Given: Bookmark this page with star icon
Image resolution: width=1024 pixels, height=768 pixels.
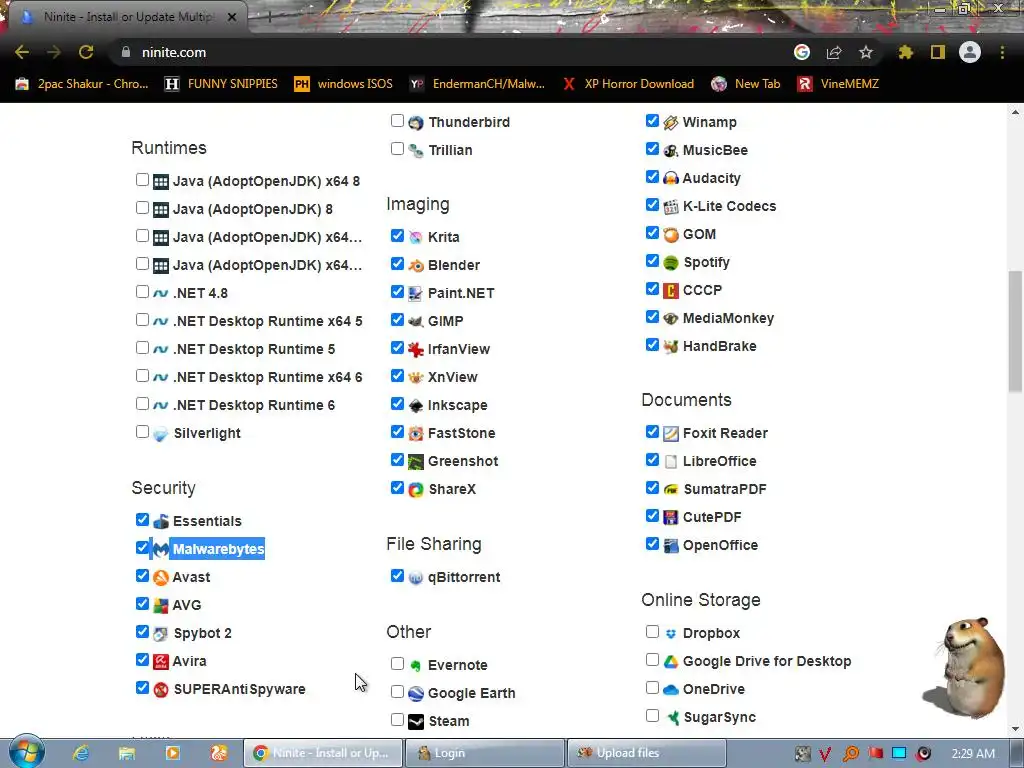Looking at the screenshot, I should [865, 52].
